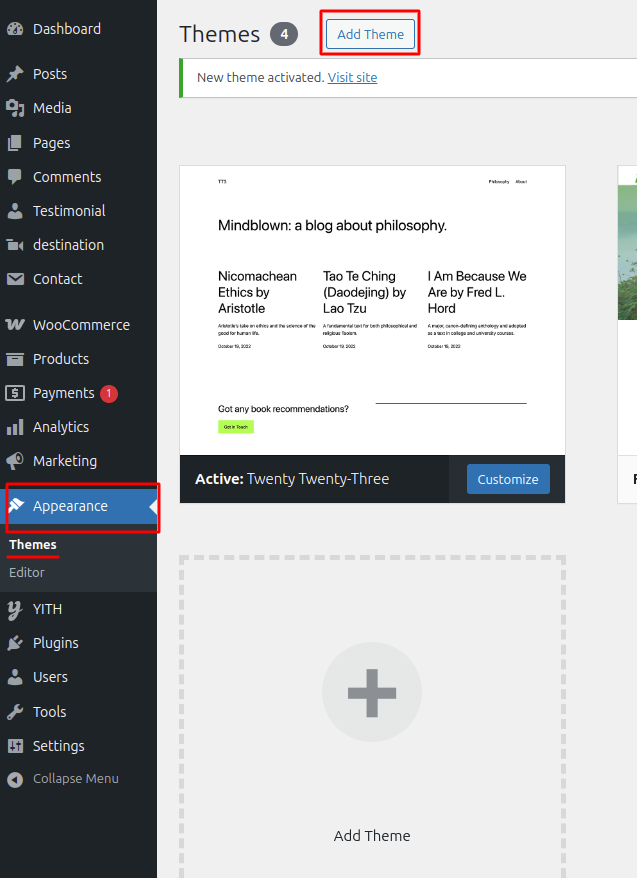Viewport: 637px width, 878px height.
Task: Open the Appearance menu section
Action: [70, 506]
